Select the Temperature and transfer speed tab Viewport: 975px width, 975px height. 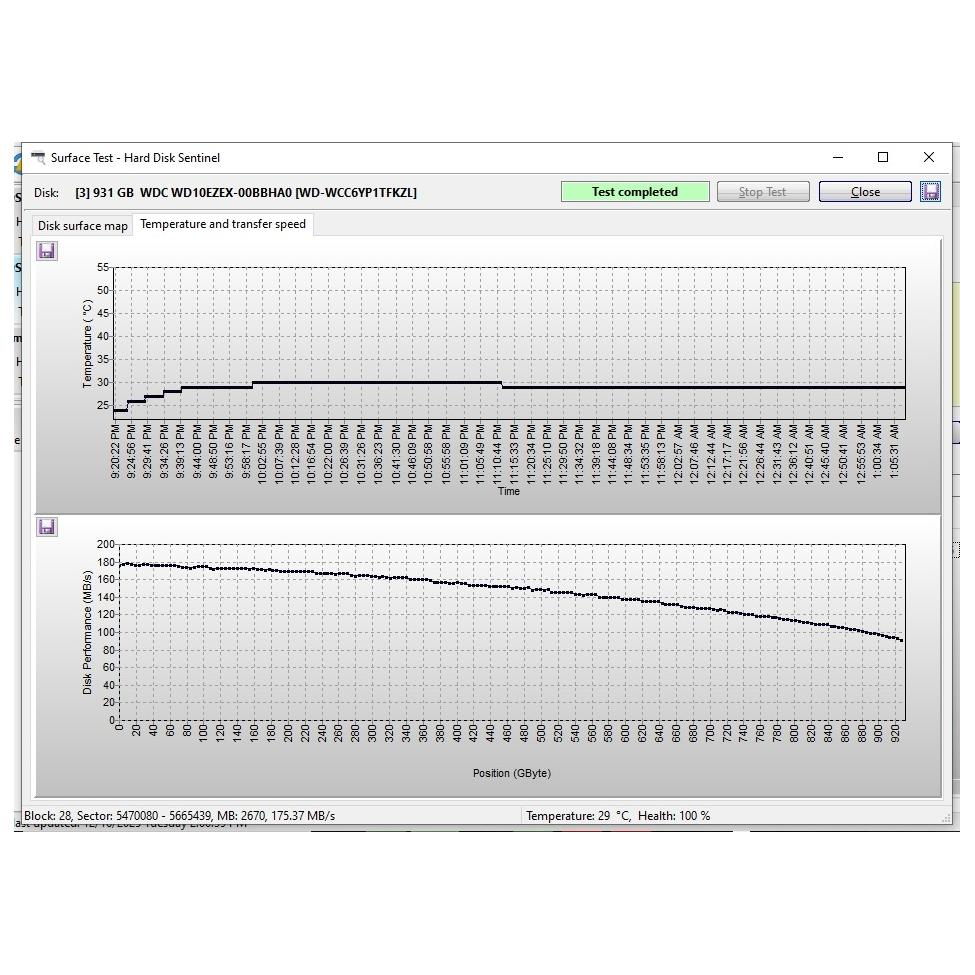[x=223, y=224]
